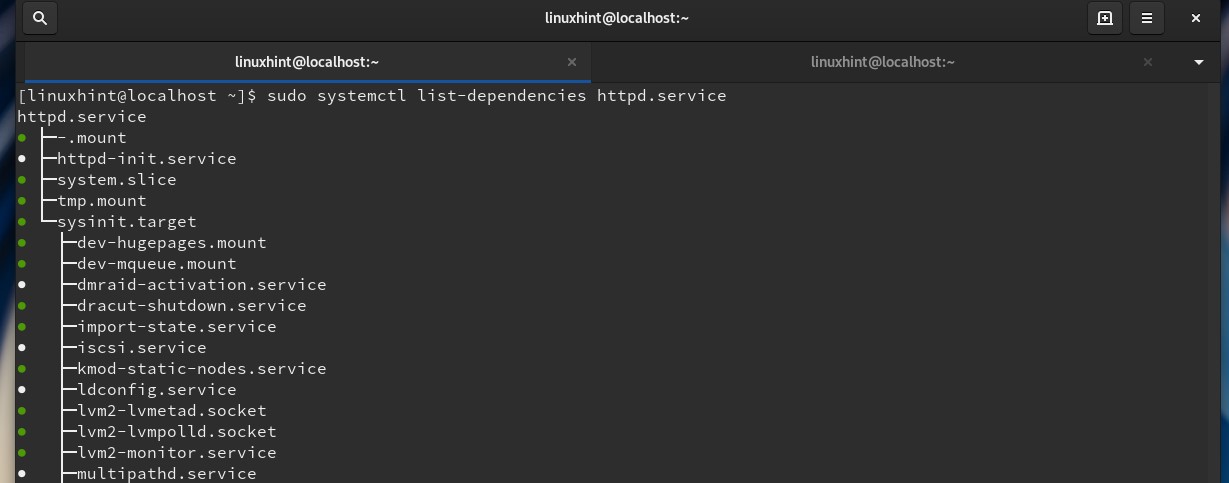Screen dimensions: 1229x483
Task: Switch to the second linuxhint@localhost tab
Action: pyautogui.click(x=882, y=62)
